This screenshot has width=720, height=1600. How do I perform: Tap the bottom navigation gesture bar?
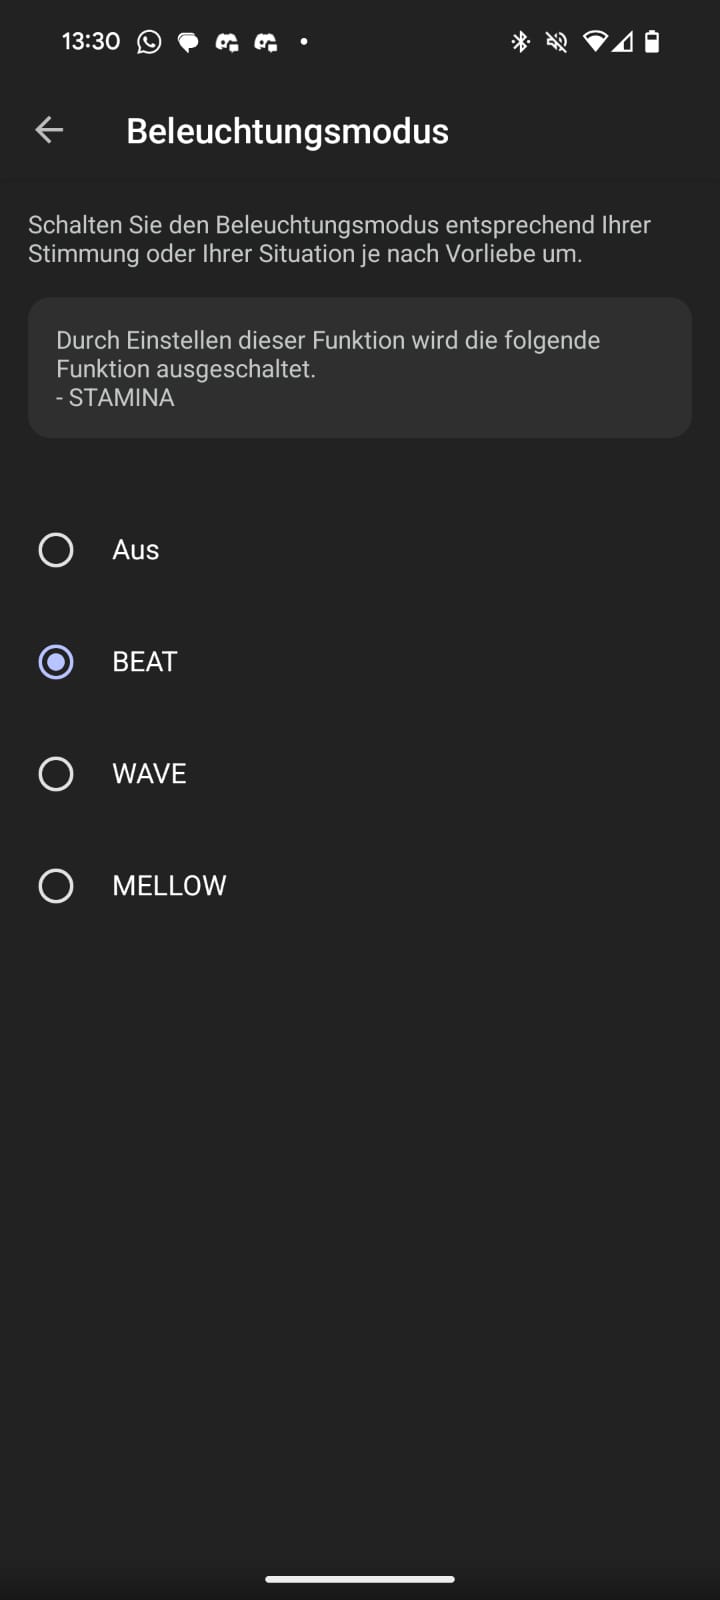pyautogui.click(x=360, y=1580)
